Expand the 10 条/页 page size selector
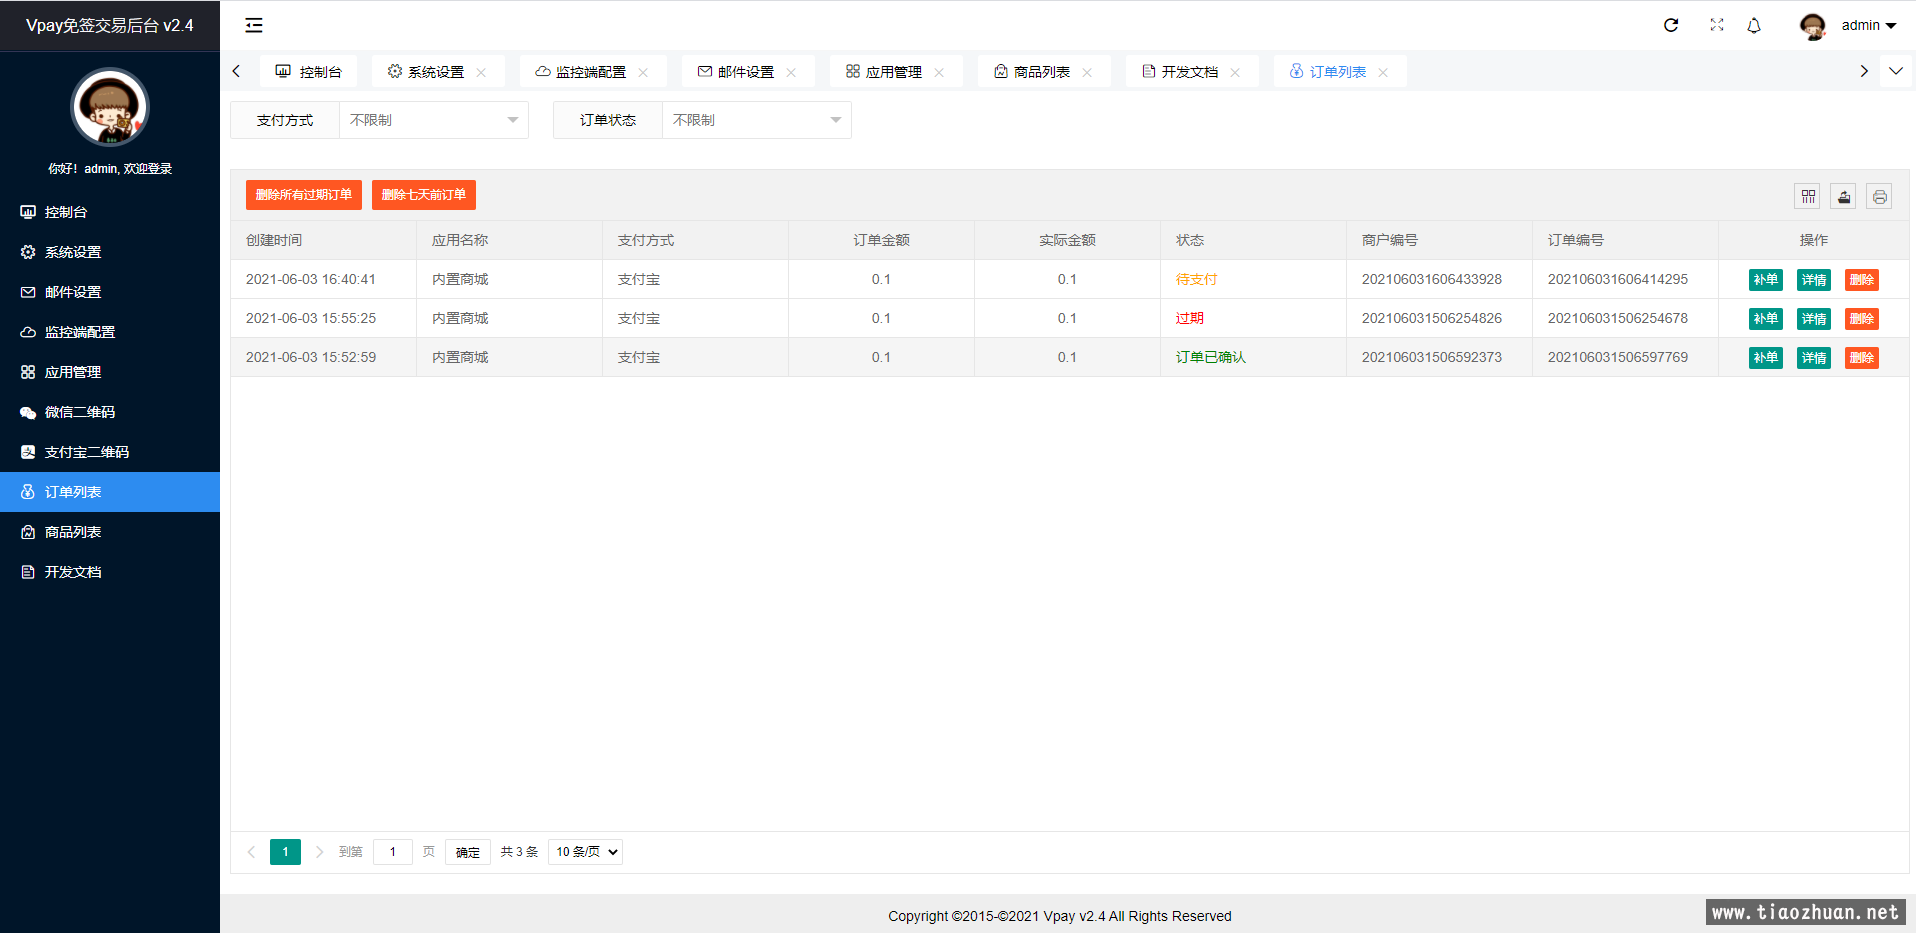 coord(586,852)
